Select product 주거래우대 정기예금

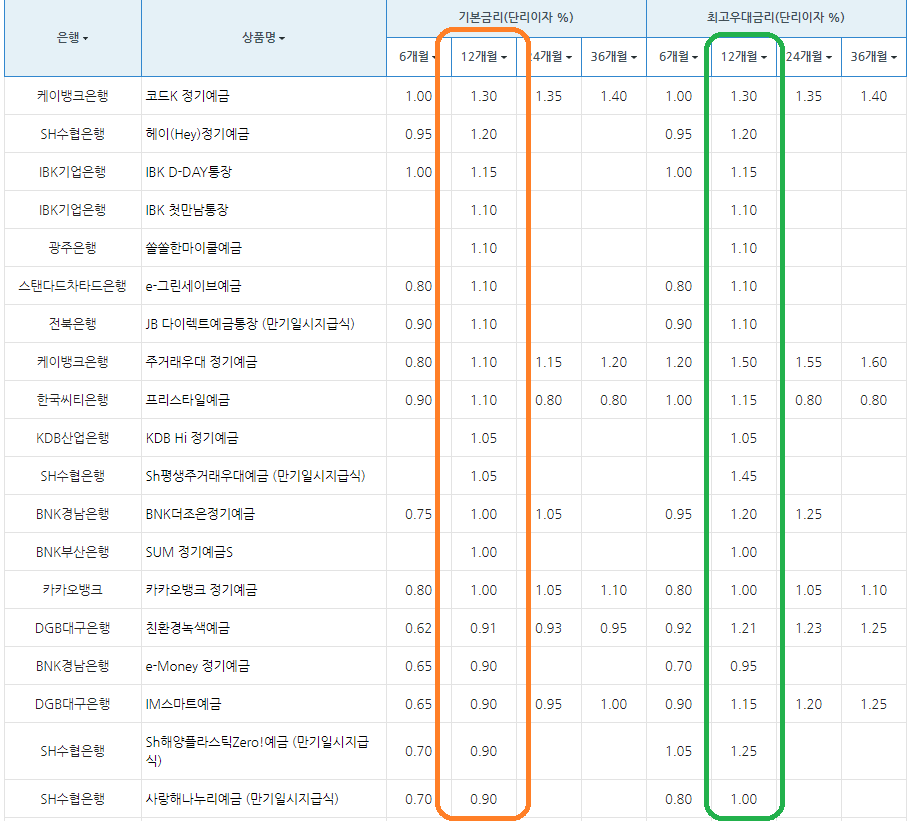[201, 362]
